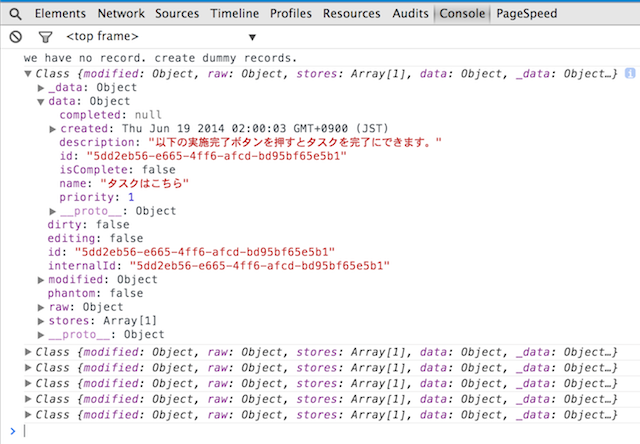Select the Sources tab
This screenshot has height=444, width=640.
177,14
